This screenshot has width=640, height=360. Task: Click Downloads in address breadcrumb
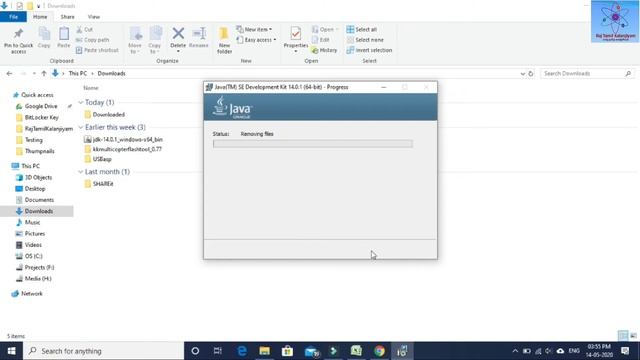pyautogui.click(x=111, y=73)
